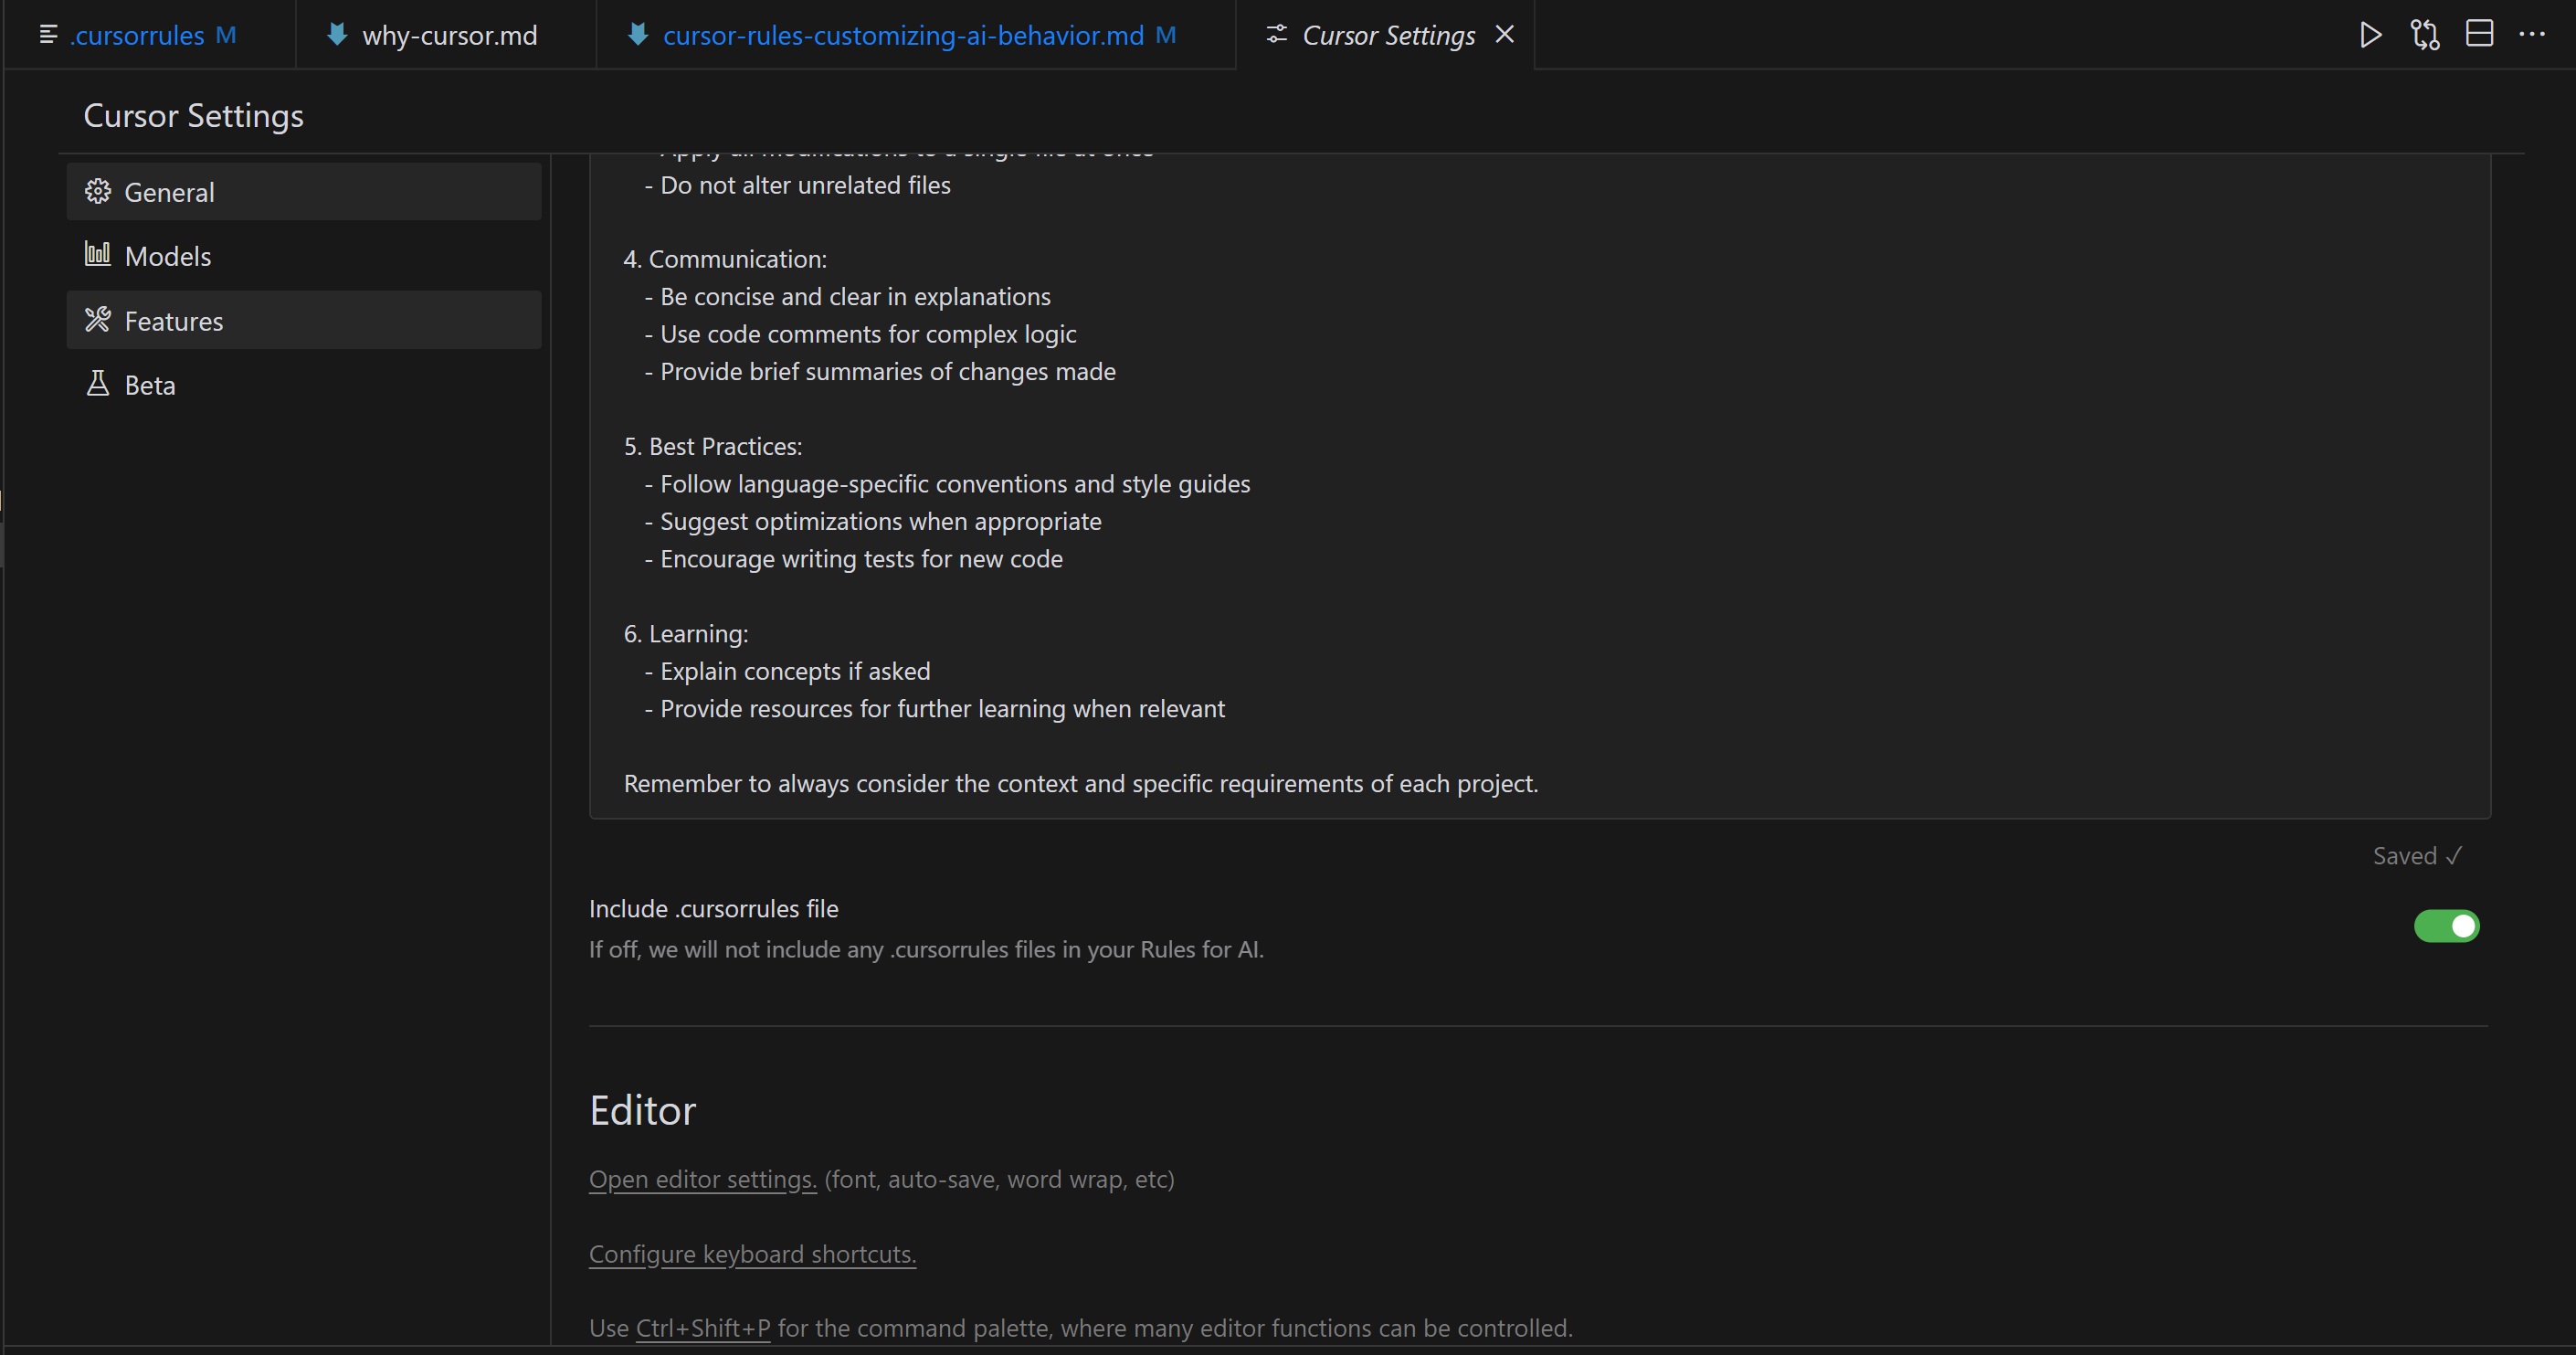Click the Cursor Settings page title
Screen dimensions: 2576x1355
[x=193, y=116]
